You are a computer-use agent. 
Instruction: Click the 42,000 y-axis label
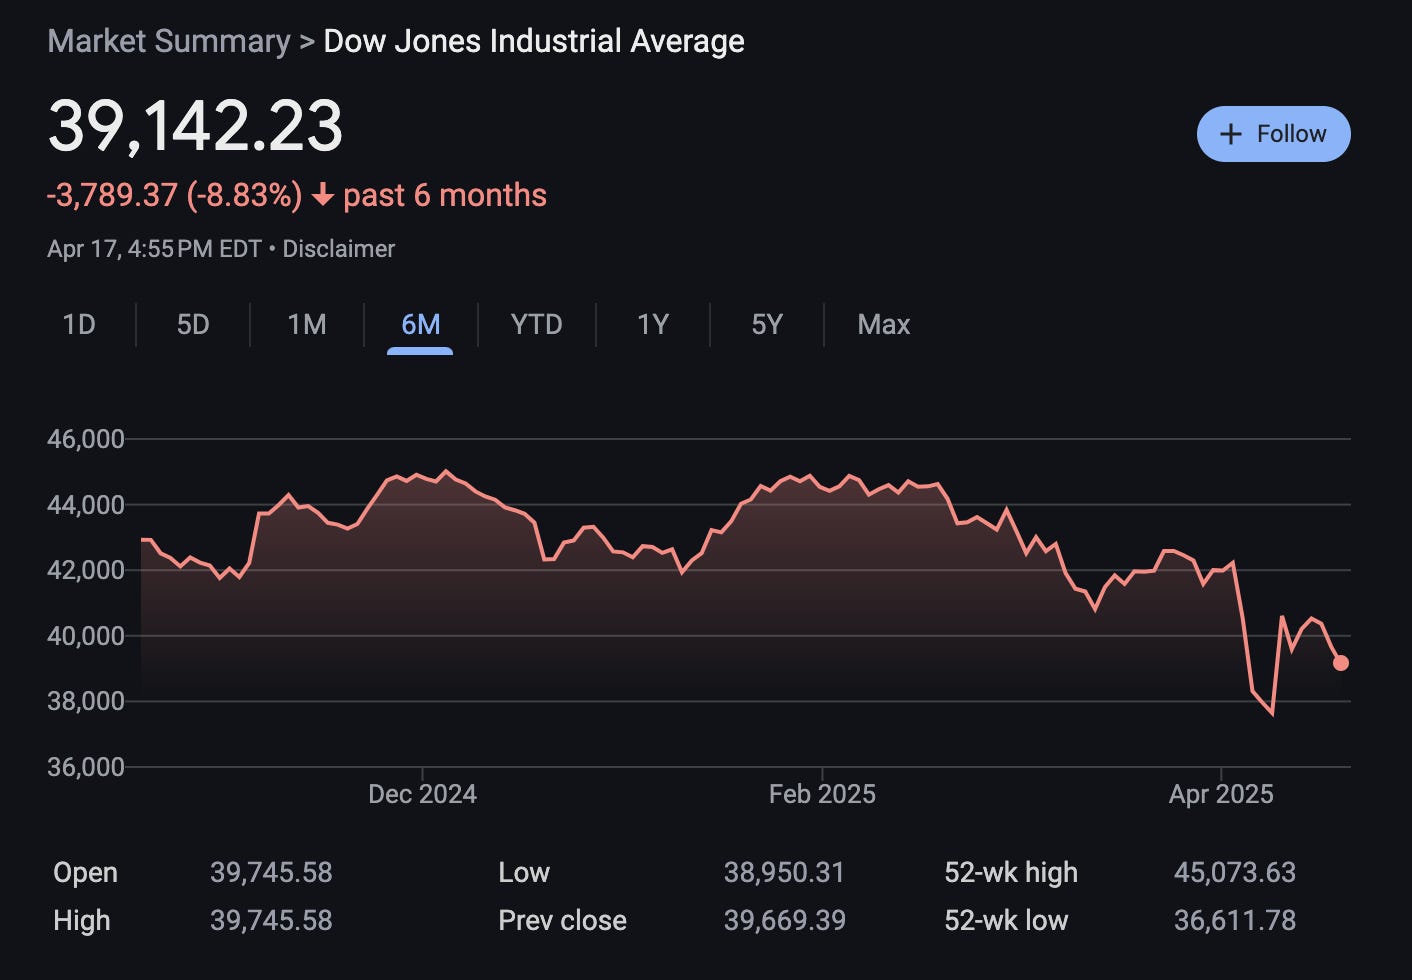click(86, 570)
